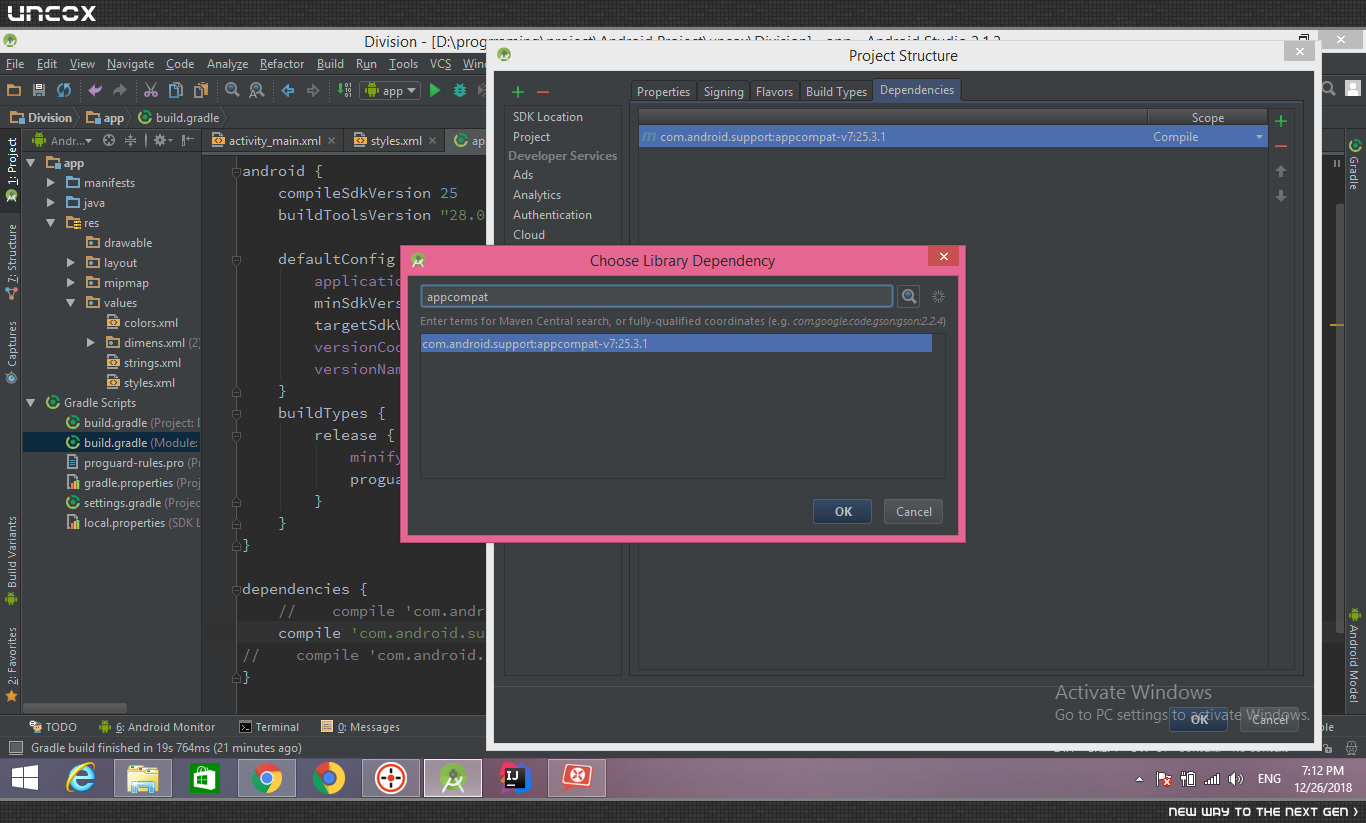
Task: Open the Analyze menu
Action: (227, 64)
